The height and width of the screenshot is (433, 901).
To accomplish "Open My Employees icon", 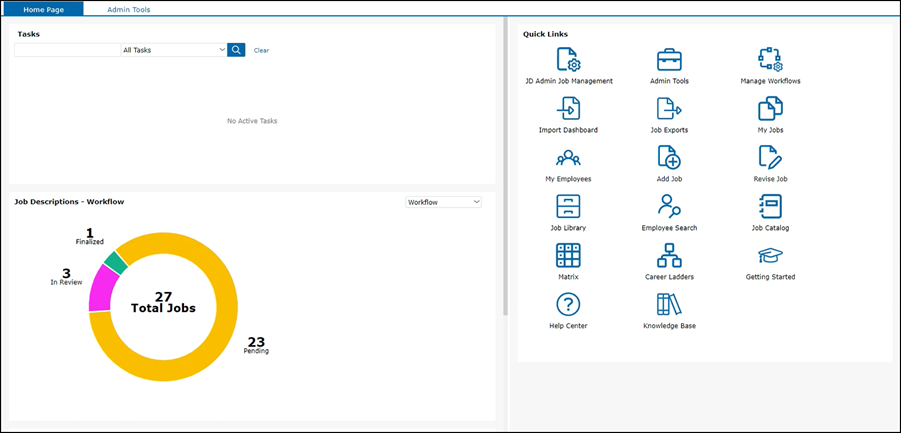I will tap(568, 157).
